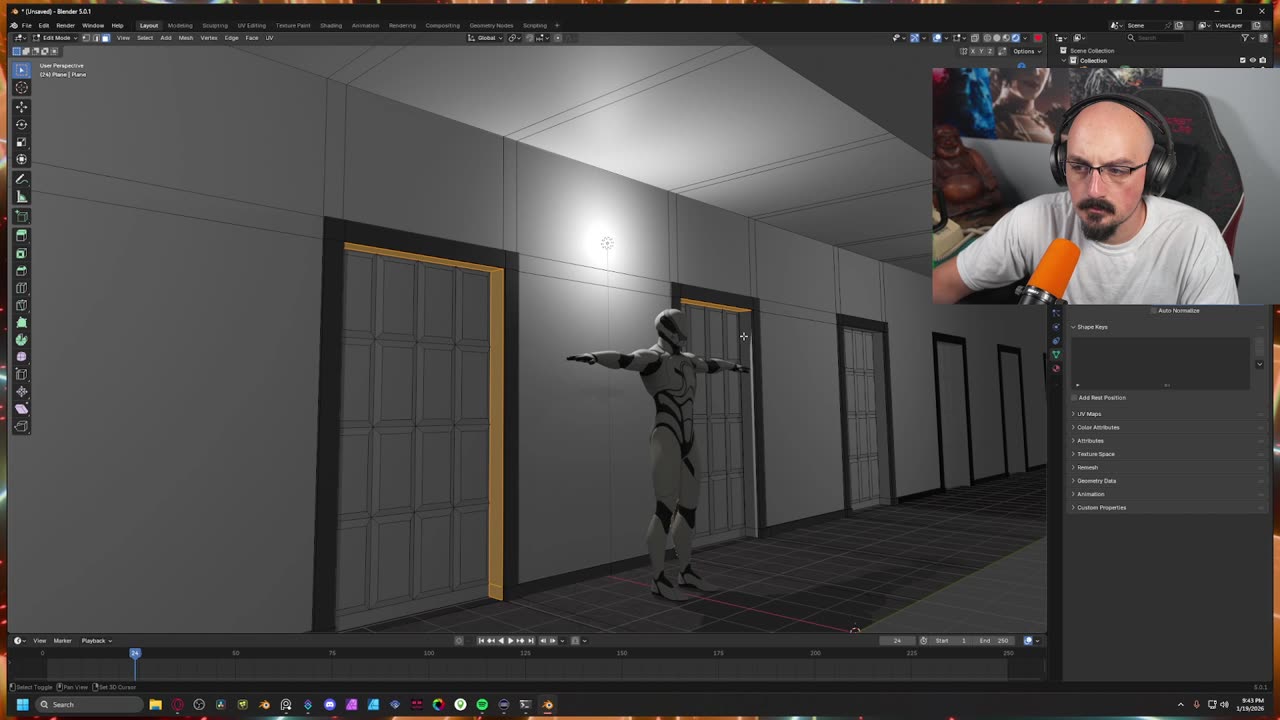Click the current frame playhead marker
Screen dimensions: 1280x720
pyautogui.click(x=135, y=653)
